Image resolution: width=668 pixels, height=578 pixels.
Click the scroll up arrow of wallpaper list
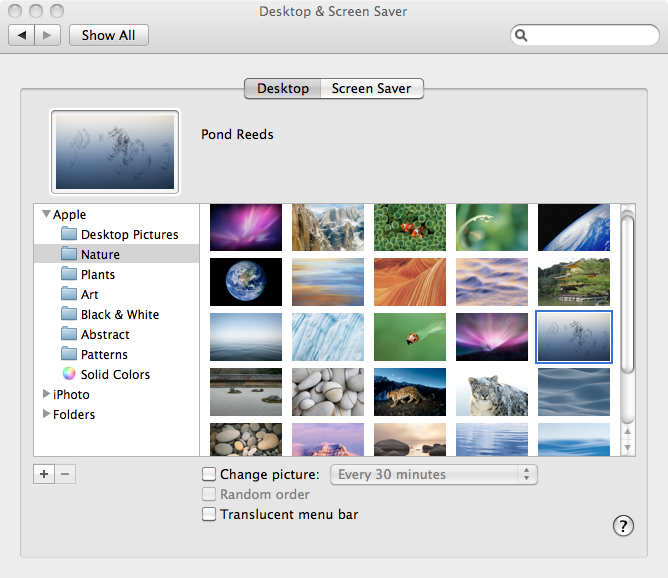point(628,431)
